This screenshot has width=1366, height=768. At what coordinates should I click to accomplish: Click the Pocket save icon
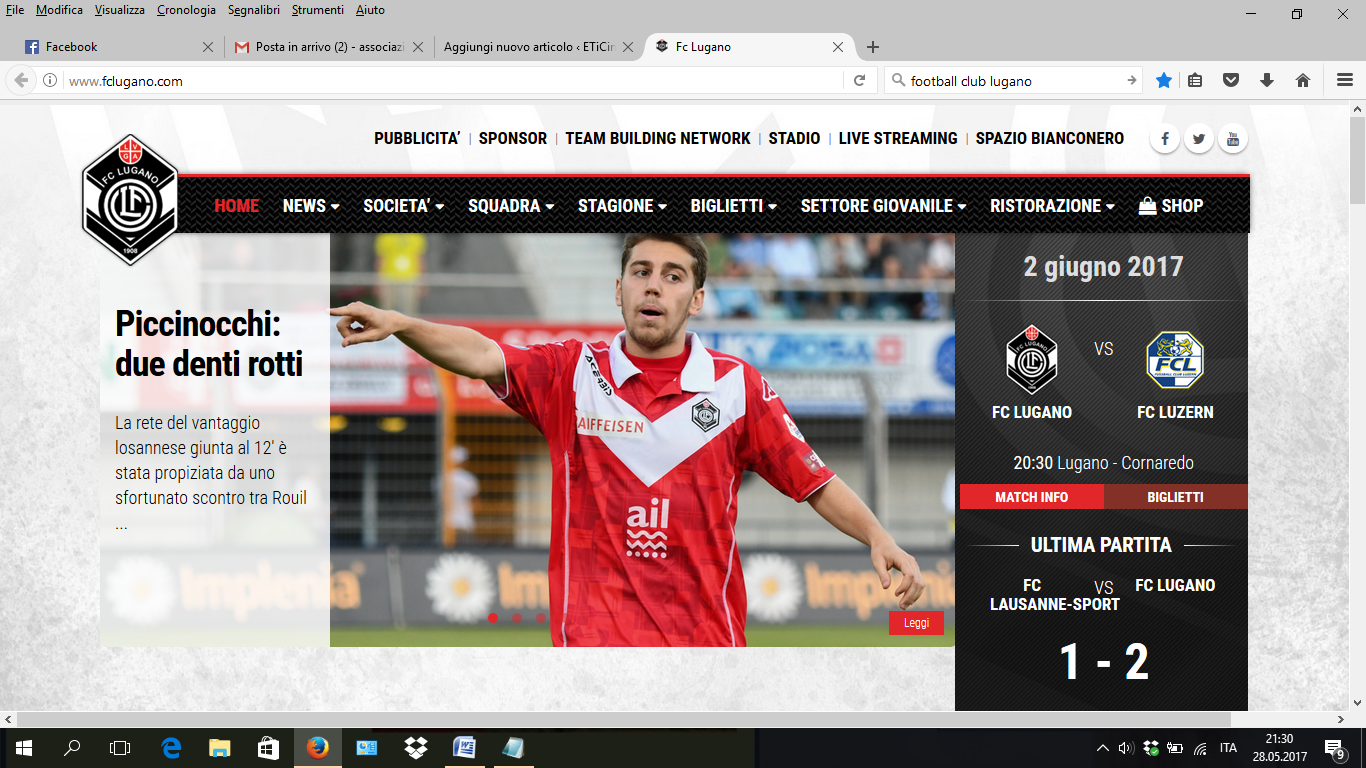pos(1232,81)
